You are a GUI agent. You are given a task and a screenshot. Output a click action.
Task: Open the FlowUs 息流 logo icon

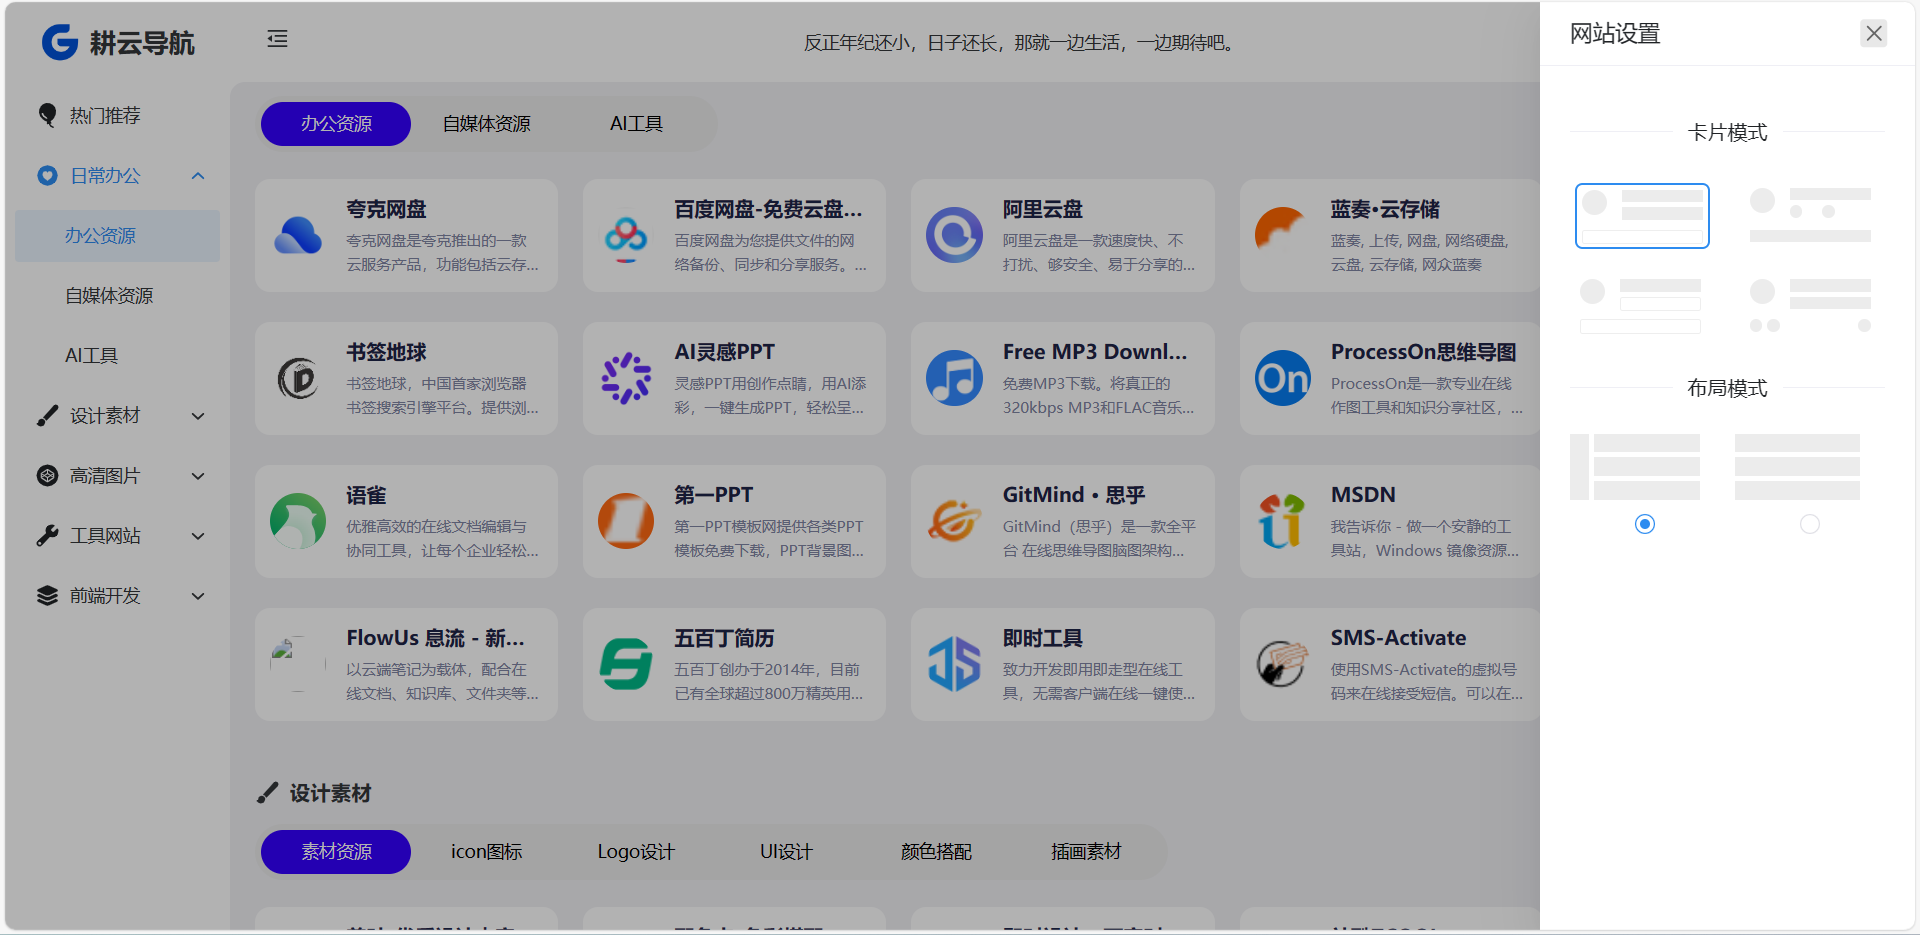(x=298, y=665)
